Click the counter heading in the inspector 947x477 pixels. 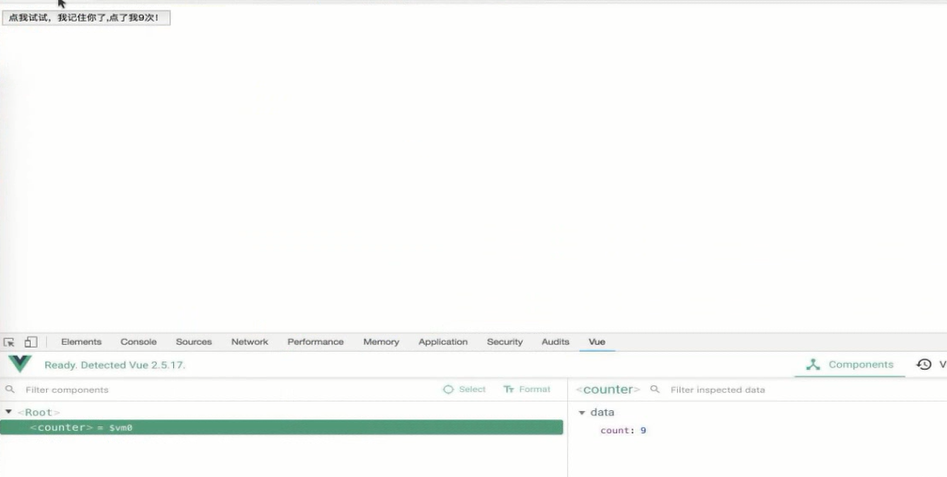point(608,389)
